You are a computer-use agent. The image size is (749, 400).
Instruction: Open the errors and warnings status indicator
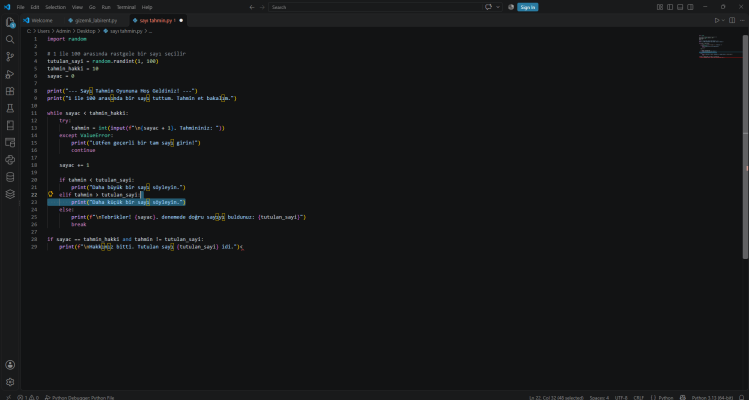[x=28, y=397]
